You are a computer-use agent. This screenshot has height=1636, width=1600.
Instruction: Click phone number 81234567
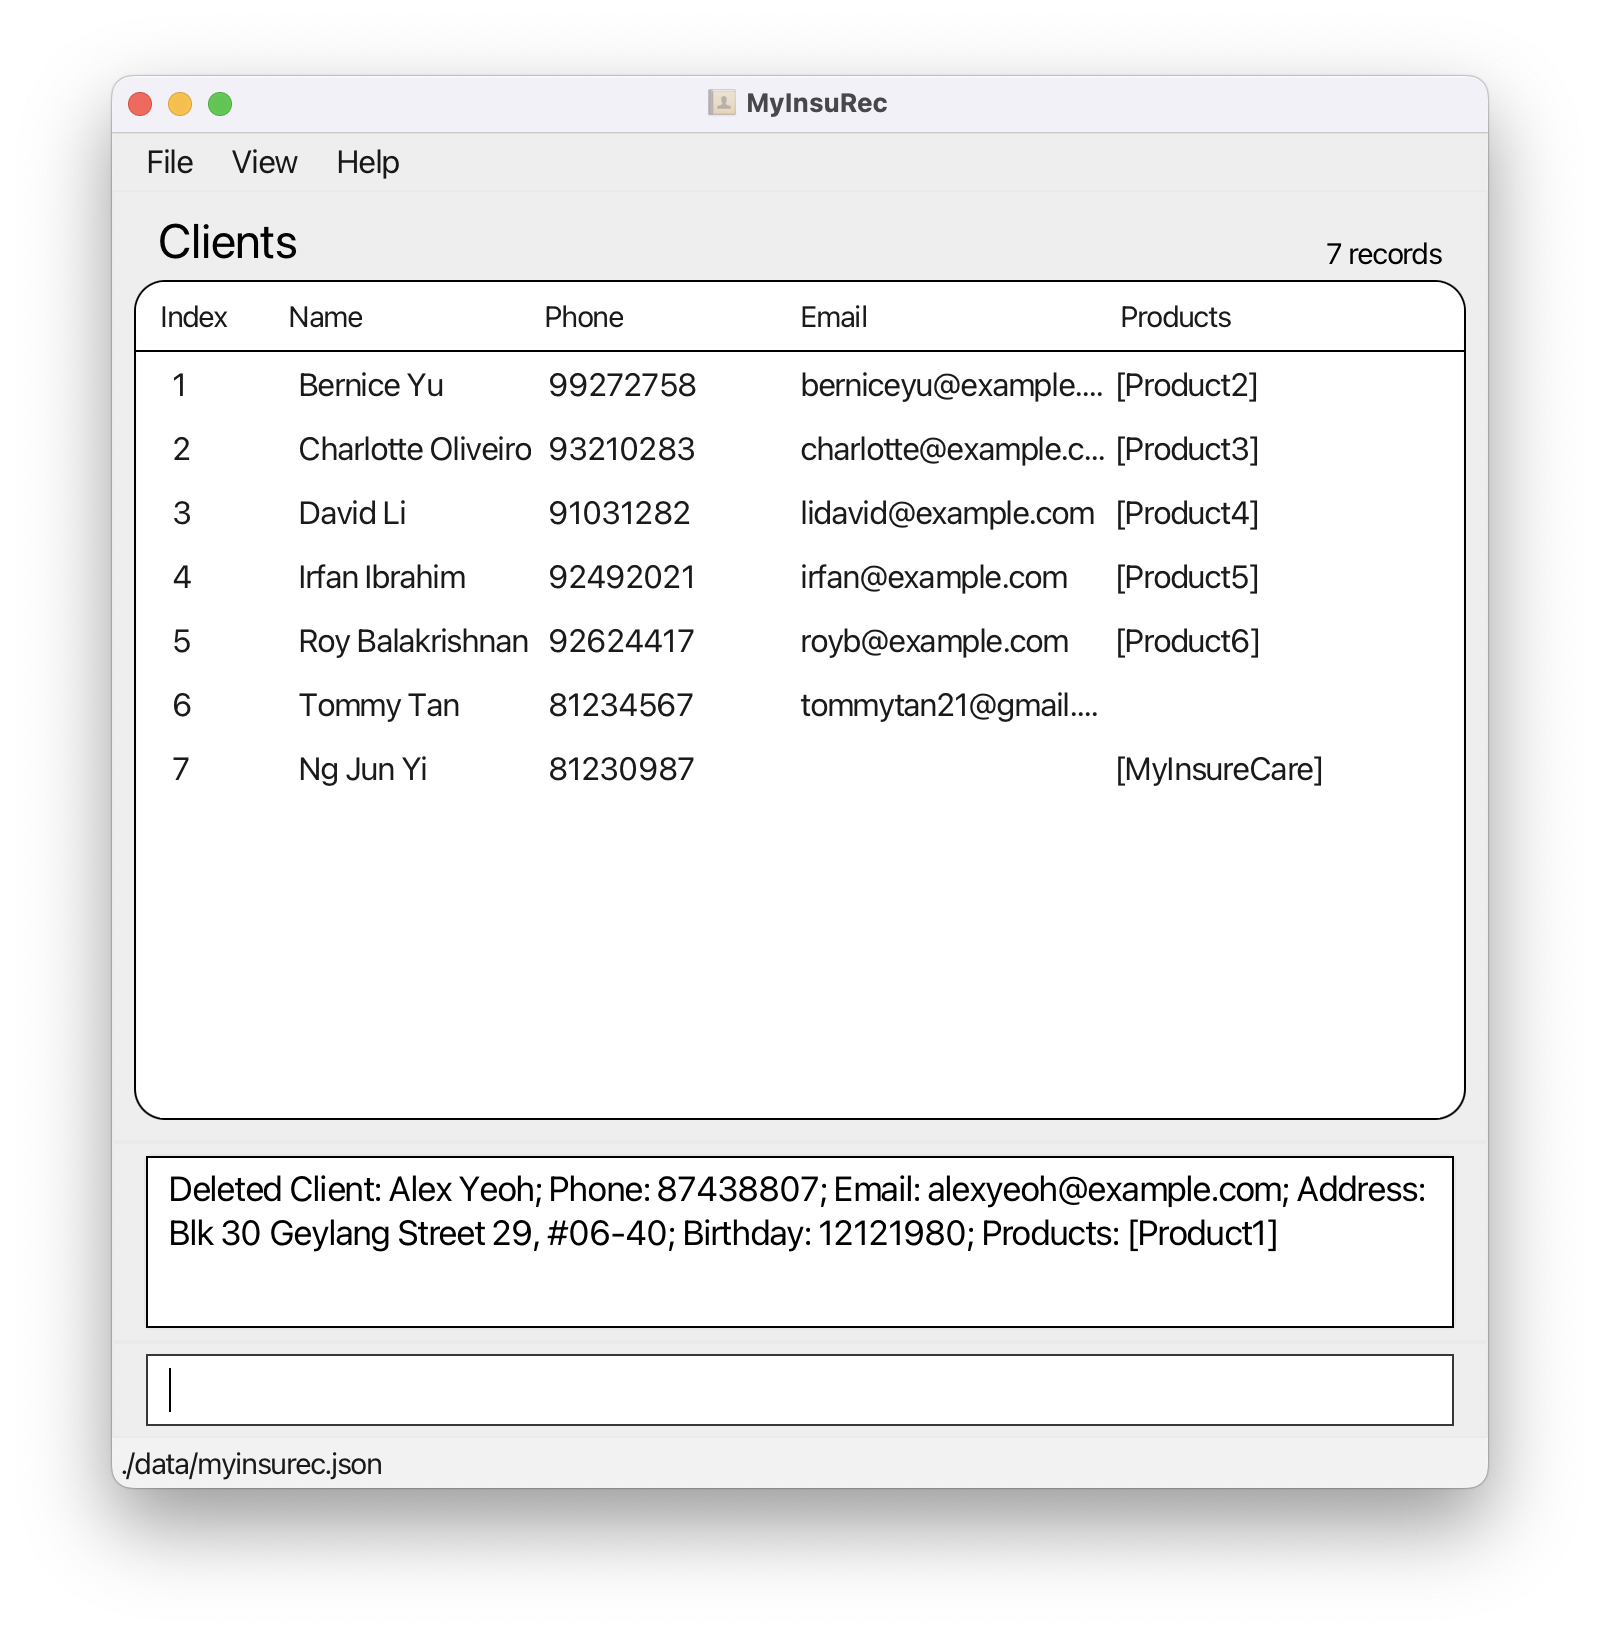tap(620, 705)
